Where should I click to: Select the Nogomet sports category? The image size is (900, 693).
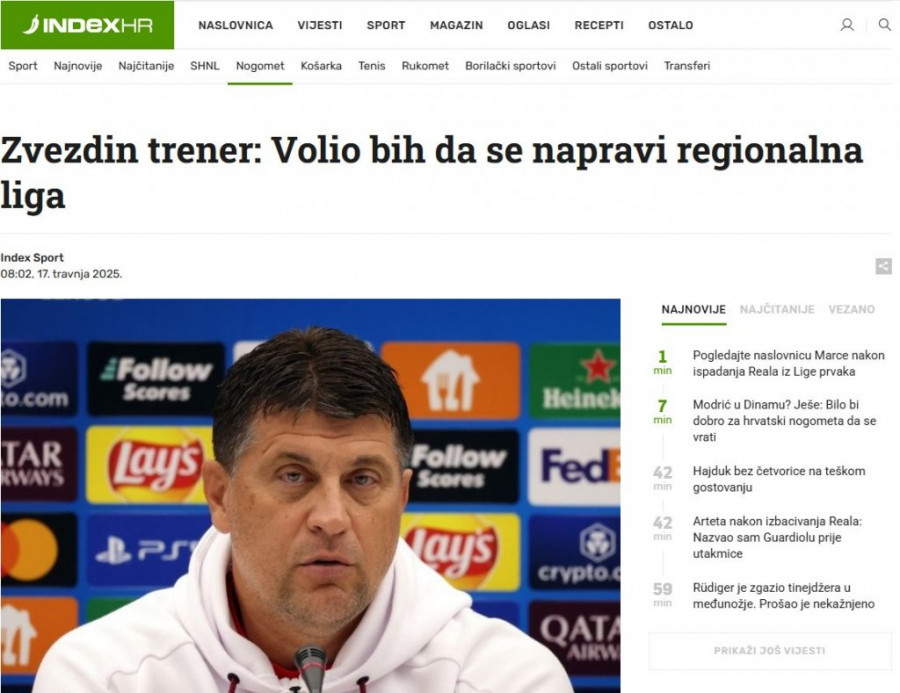point(260,66)
